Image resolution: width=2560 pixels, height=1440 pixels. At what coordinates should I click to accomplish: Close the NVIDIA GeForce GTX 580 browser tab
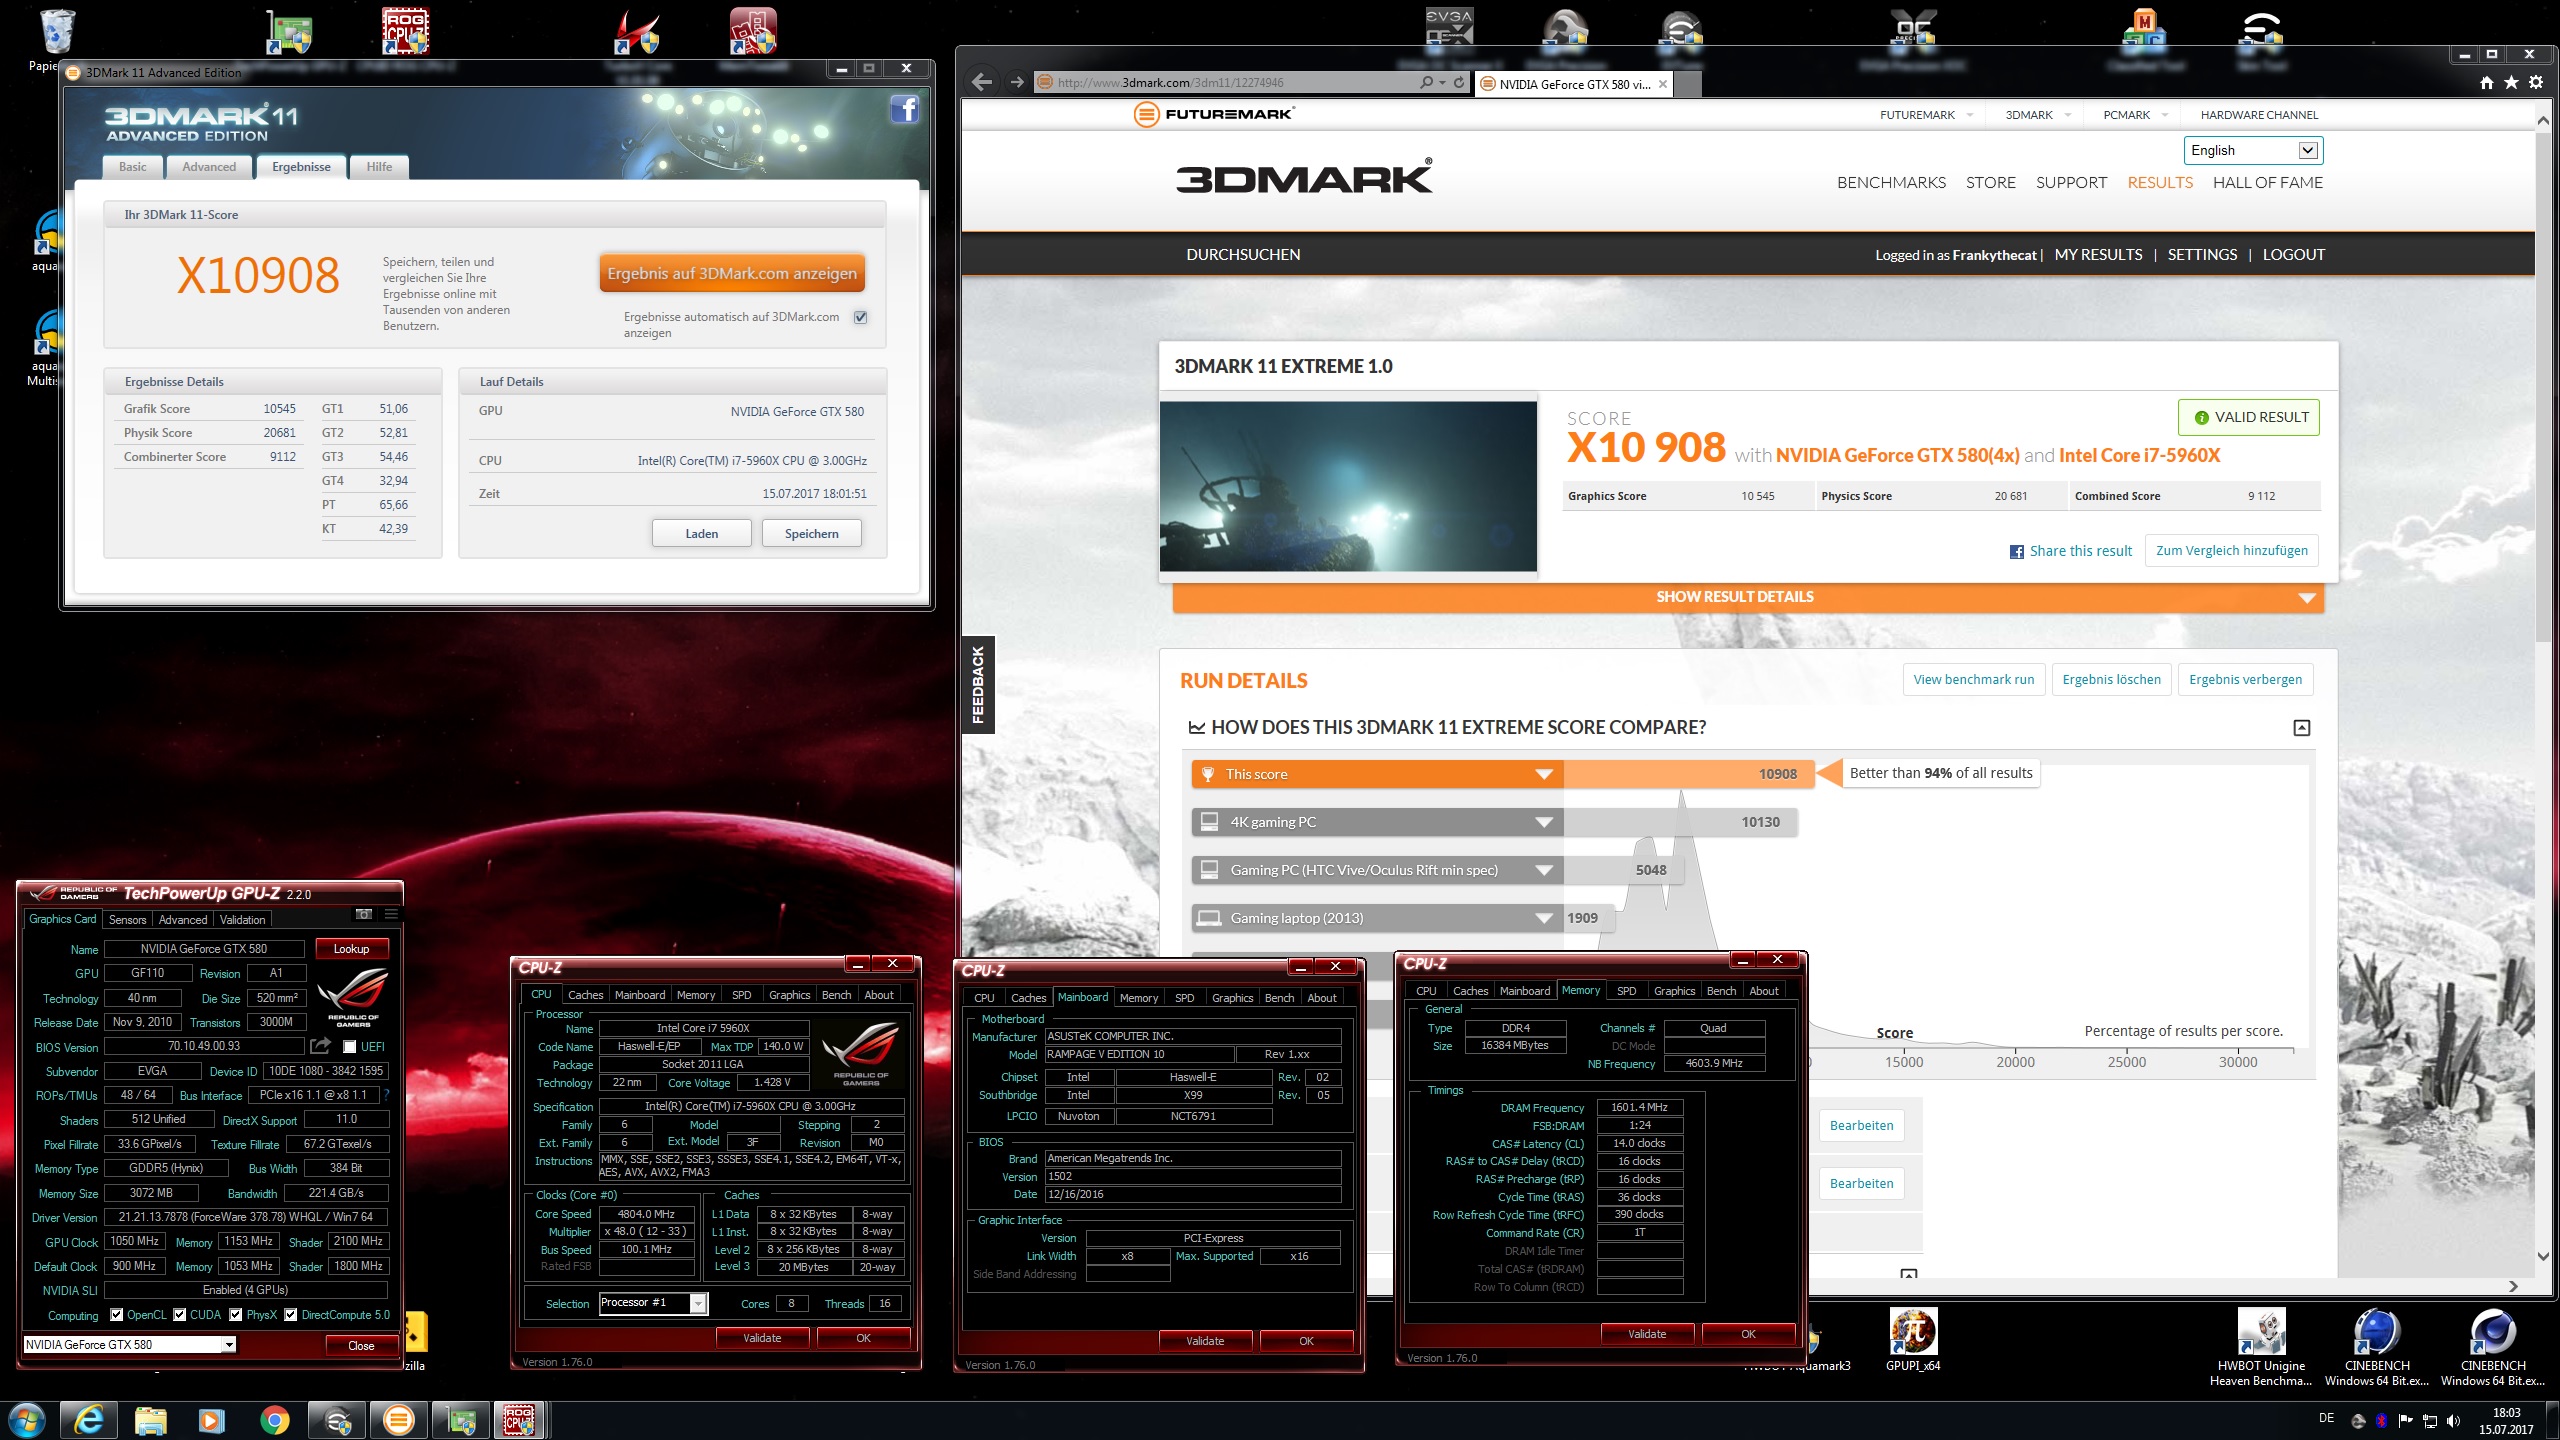[1663, 84]
